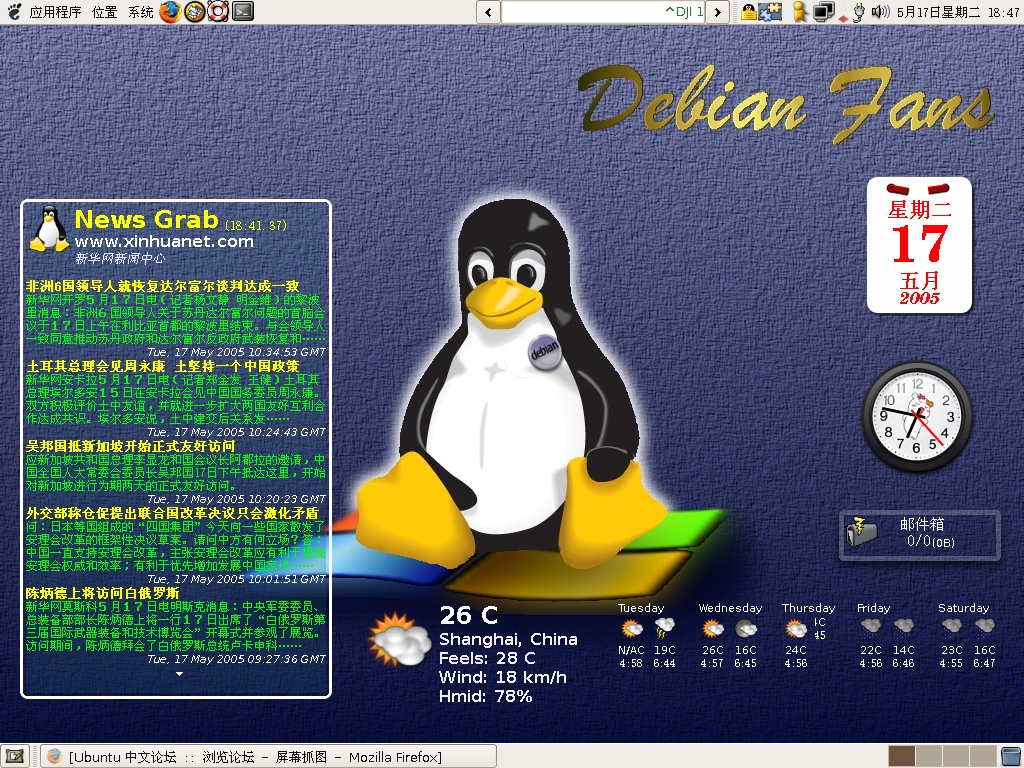
Task: Open headline 外交部称仓促提出联合国改革决议只会激化矛盾
Action: (172, 513)
